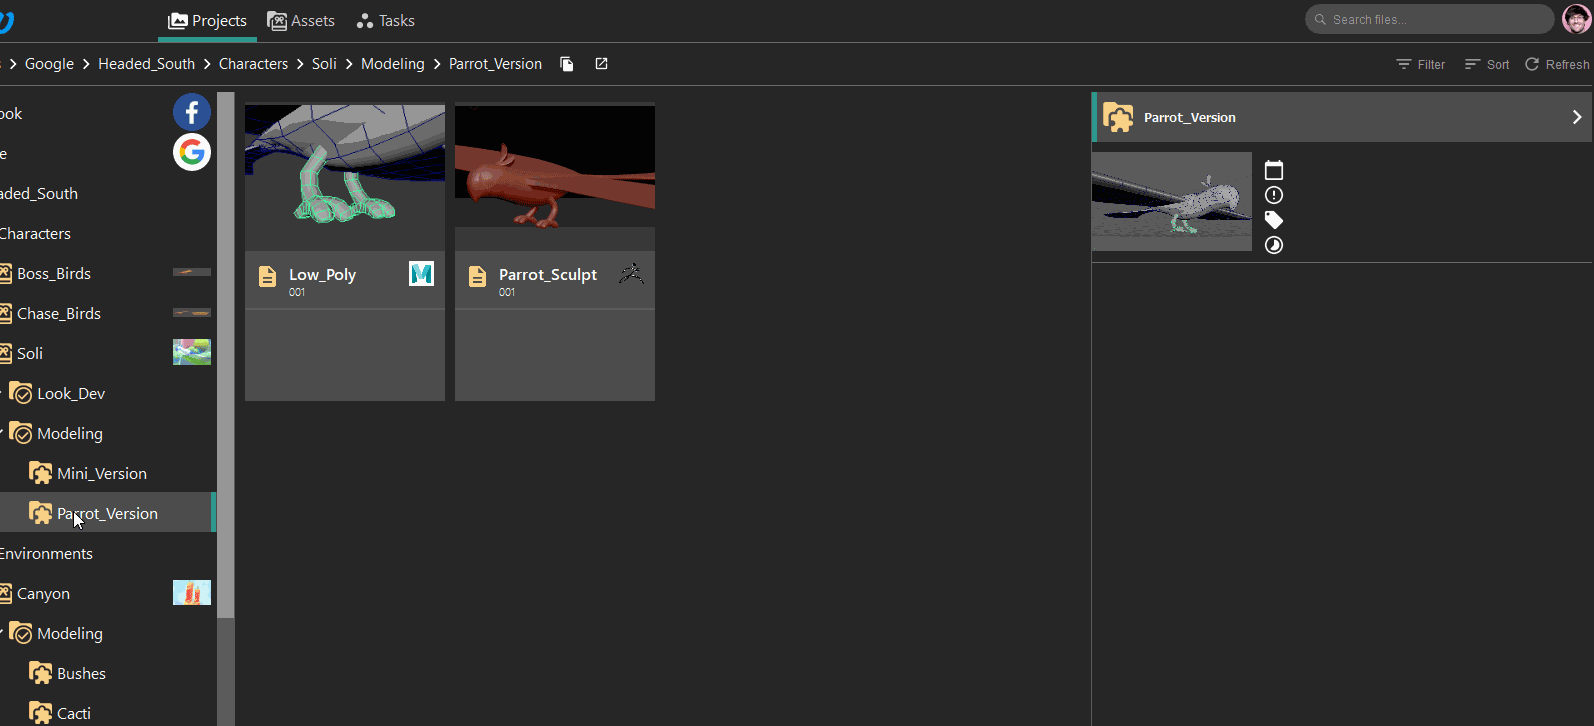Image resolution: width=1594 pixels, height=726 pixels.
Task: Click the Parrot_Version folder icon in the details header
Action: tap(1118, 118)
